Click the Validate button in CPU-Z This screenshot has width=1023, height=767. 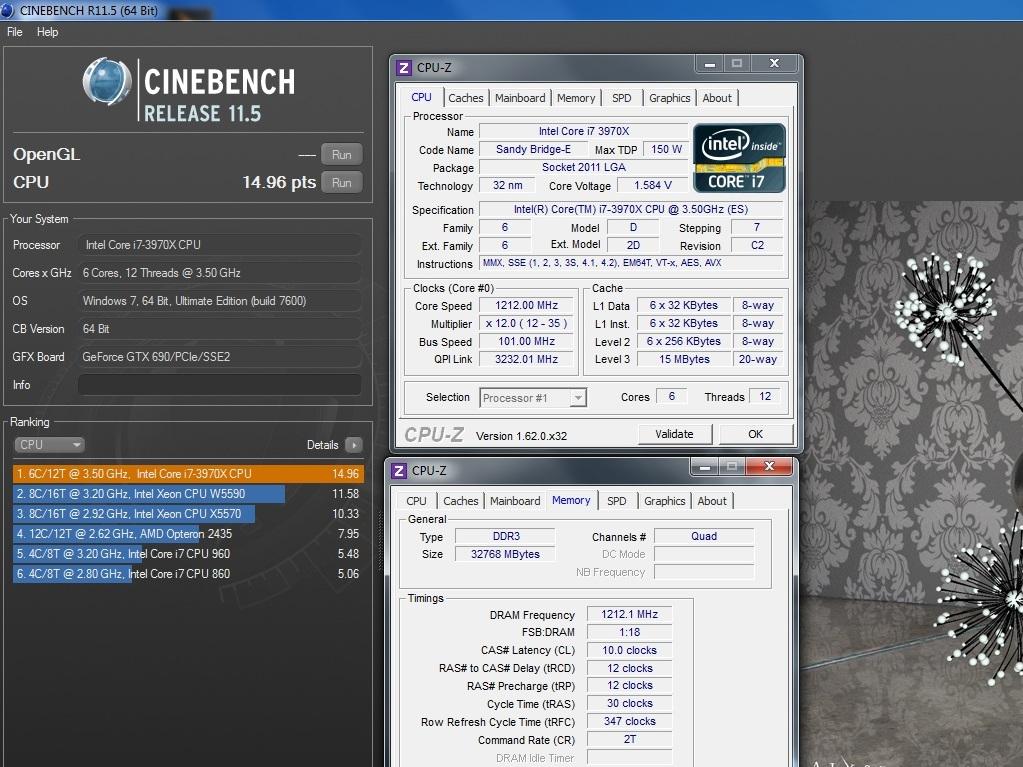tap(674, 434)
